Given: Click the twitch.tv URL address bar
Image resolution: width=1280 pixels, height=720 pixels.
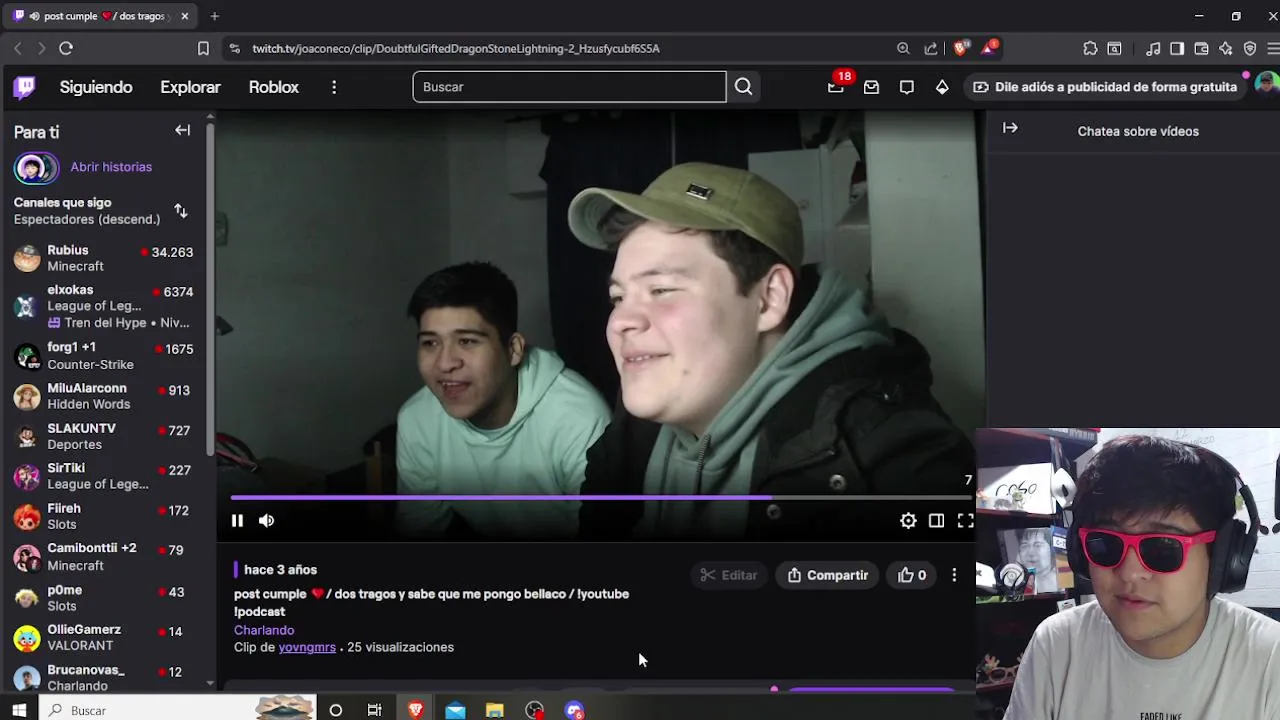Looking at the screenshot, I should tap(456, 48).
